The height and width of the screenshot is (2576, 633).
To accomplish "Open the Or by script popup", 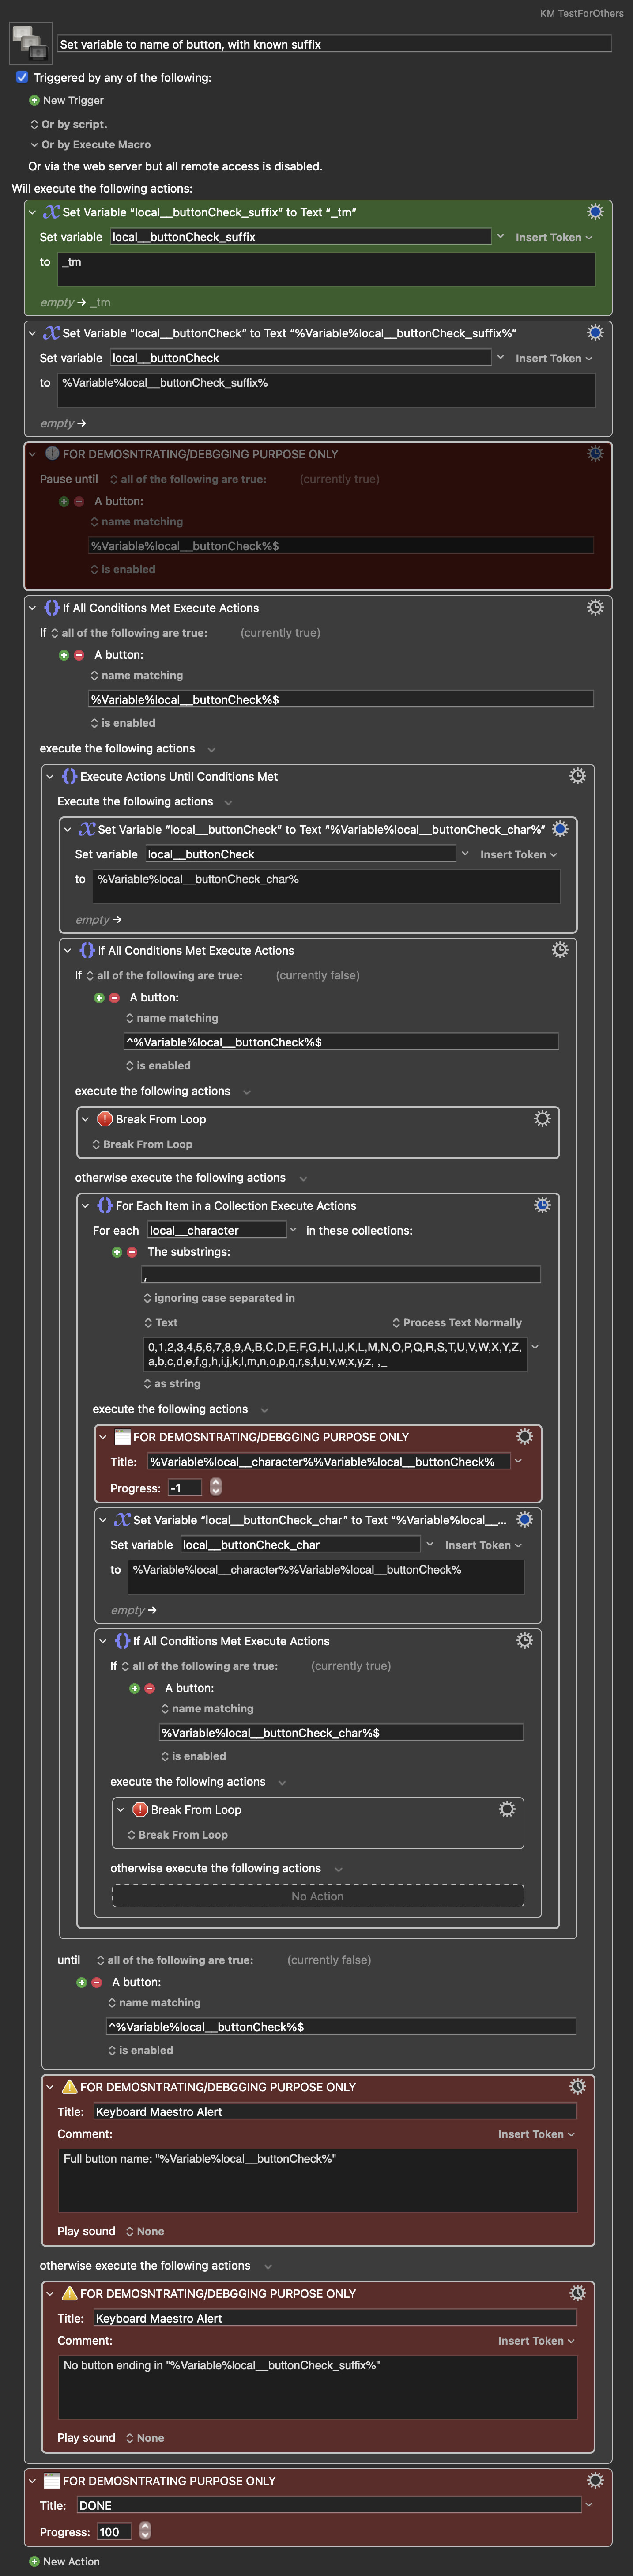I will (68, 124).
